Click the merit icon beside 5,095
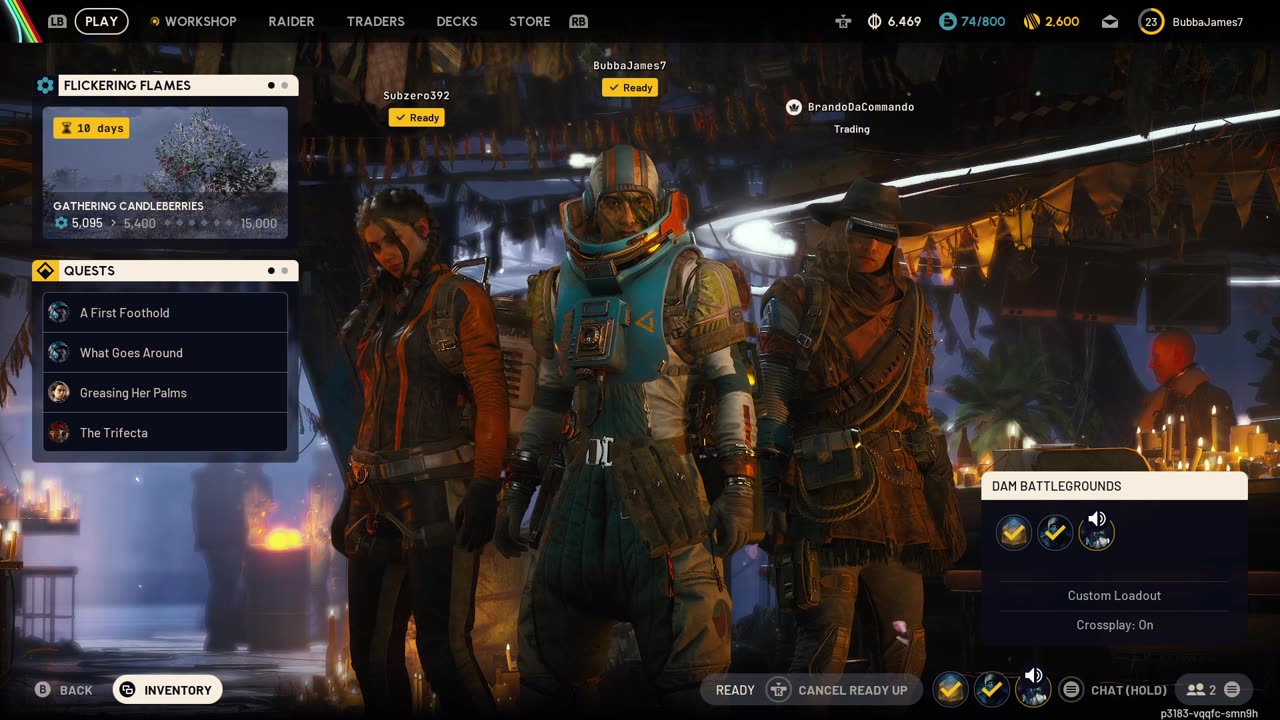1280x720 pixels. pyautogui.click(x=61, y=223)
